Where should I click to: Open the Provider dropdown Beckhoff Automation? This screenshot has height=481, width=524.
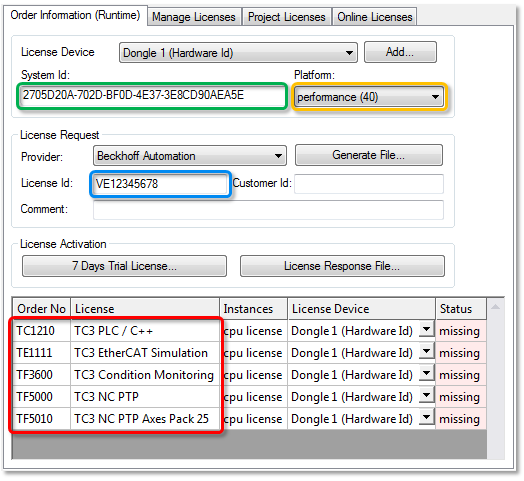pos(190,156)
